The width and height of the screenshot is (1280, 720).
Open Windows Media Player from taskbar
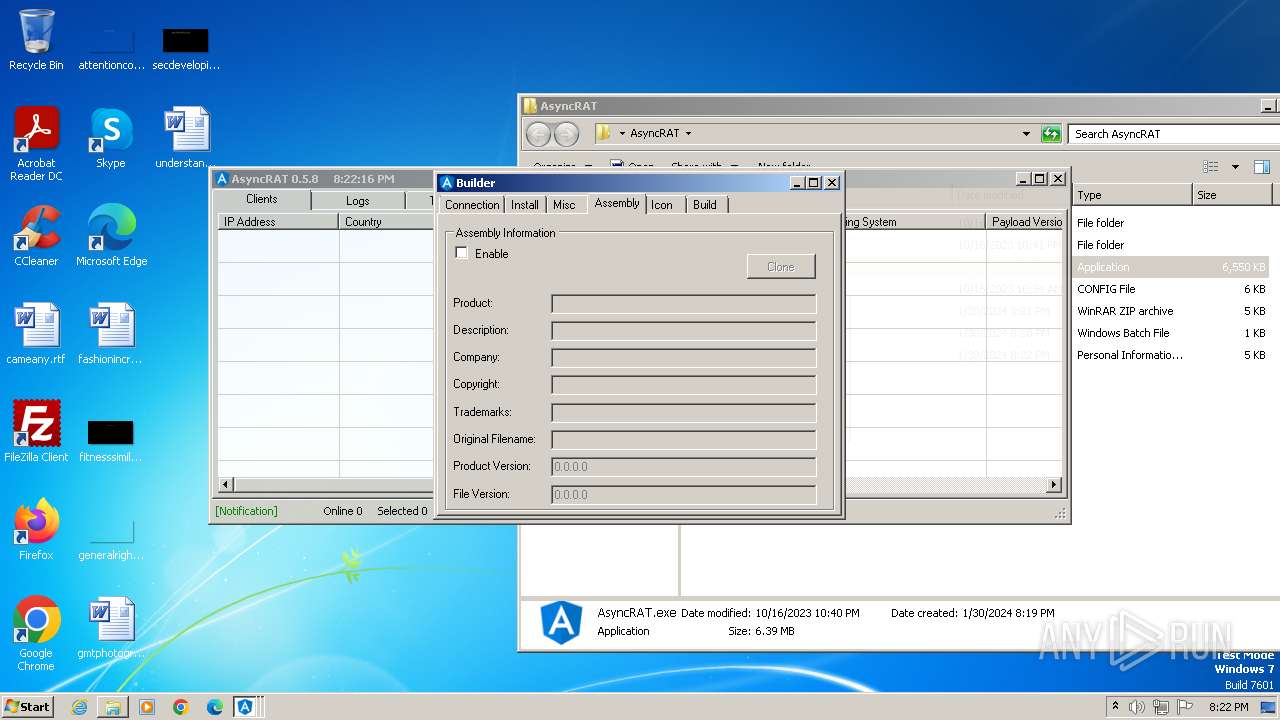[x=147, y=707]
